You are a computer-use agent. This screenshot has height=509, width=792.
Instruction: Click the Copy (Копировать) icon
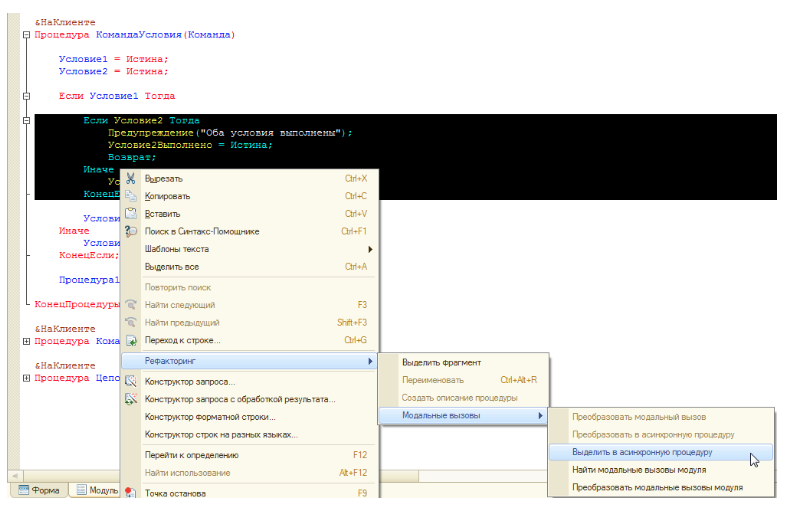coord(131,196)
